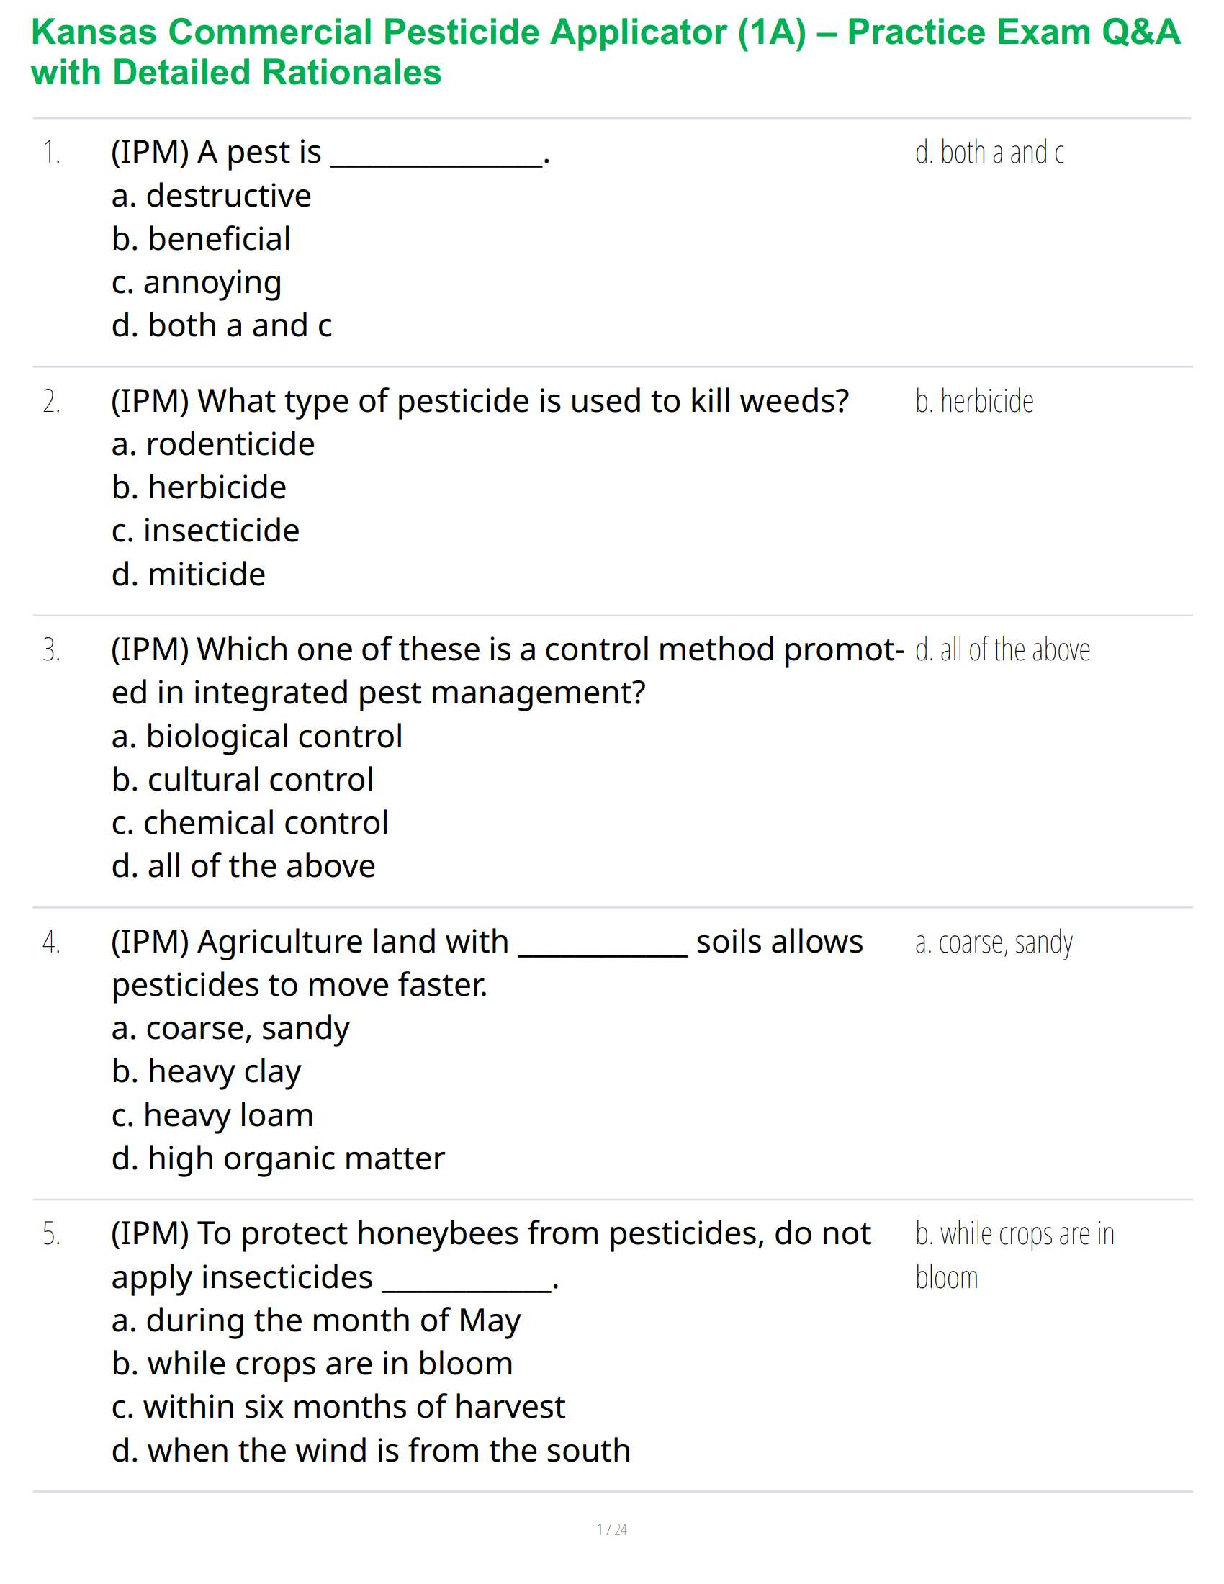The image size is (1224, 1584).
Task: Select "b. heavy clay" option
Action: (x=206, y=1072)
